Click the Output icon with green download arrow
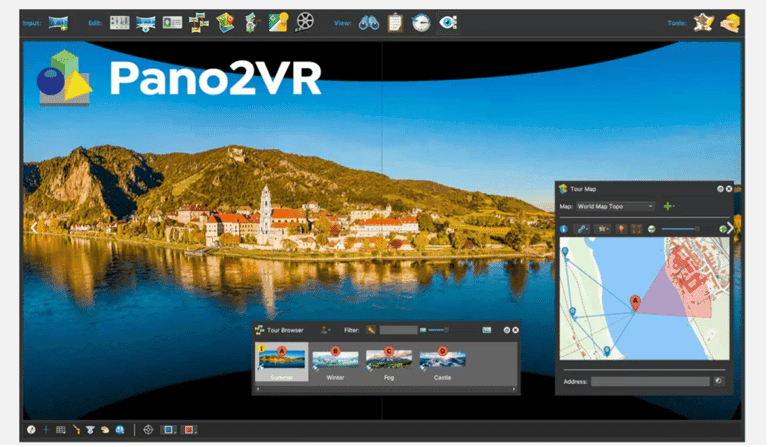The width and height of the screenshot is (768, 447). pos(252,23)
